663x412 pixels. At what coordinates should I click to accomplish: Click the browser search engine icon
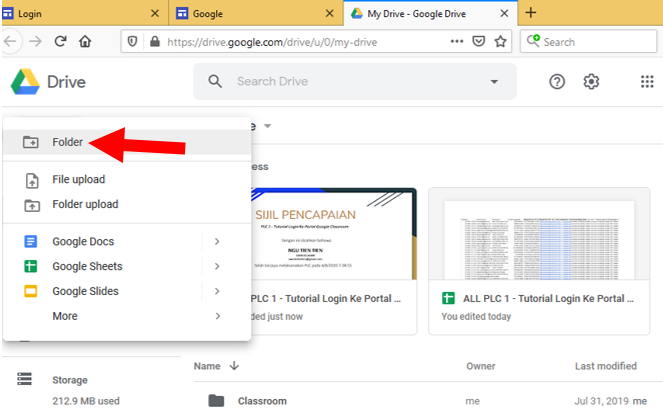533,41
